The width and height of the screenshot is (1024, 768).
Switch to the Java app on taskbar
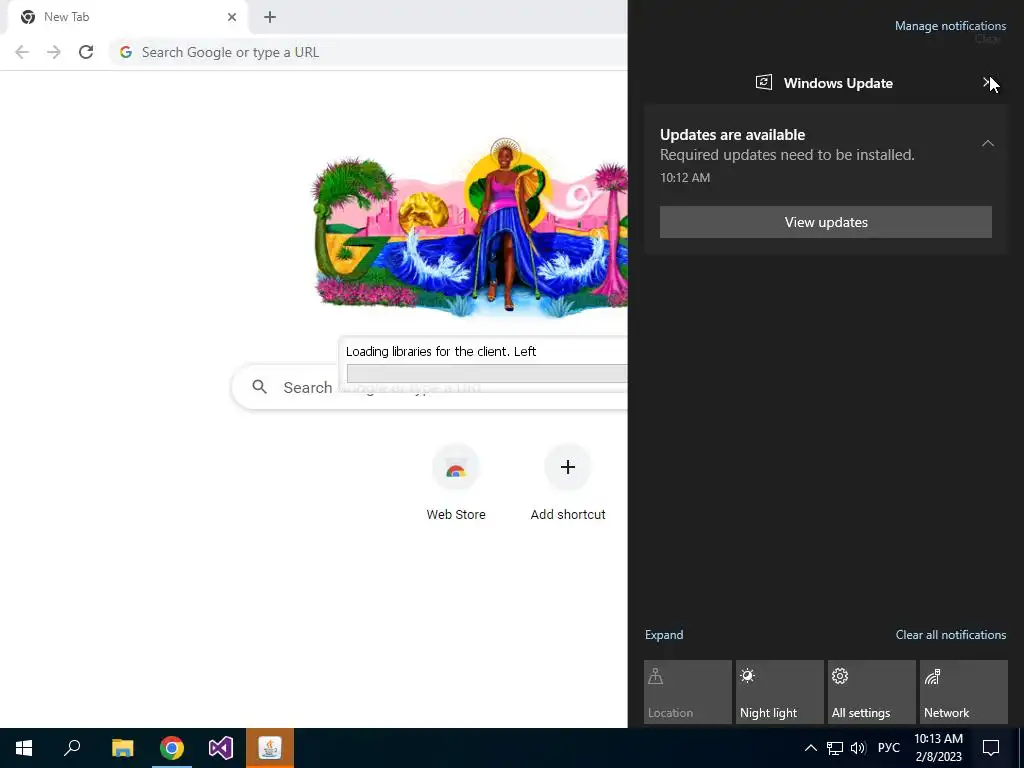[x=270, y=748]
